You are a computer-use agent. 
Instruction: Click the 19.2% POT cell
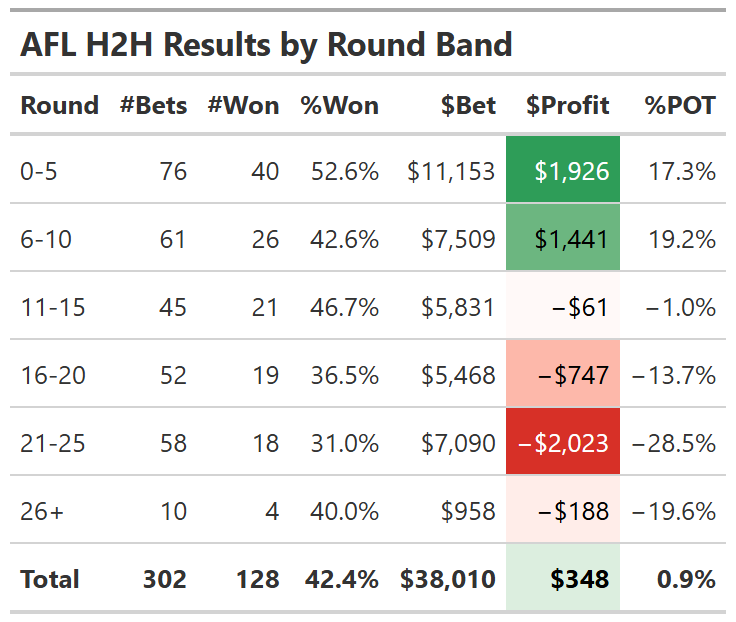point(682,239)
